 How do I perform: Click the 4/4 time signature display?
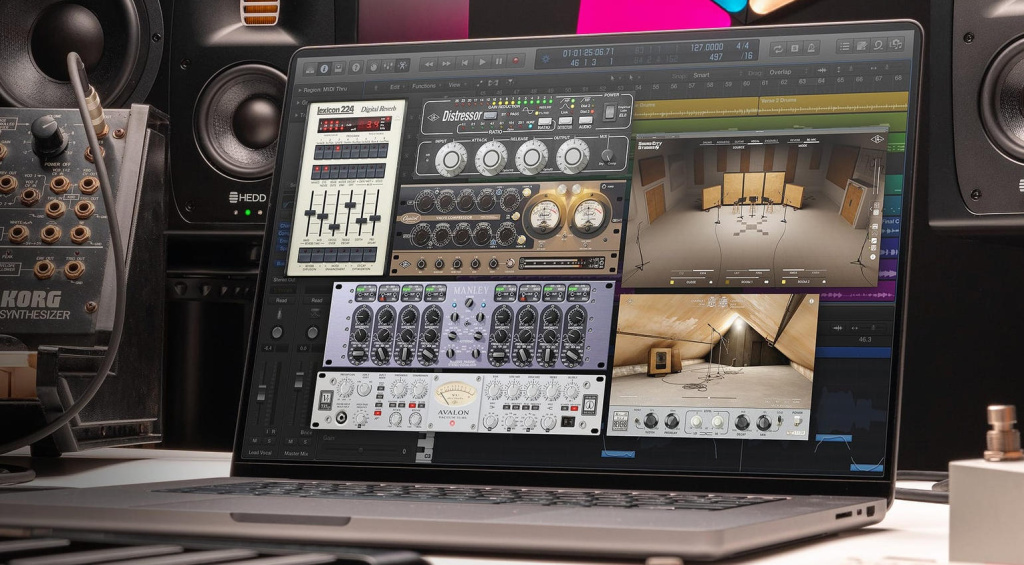[743, 46]
